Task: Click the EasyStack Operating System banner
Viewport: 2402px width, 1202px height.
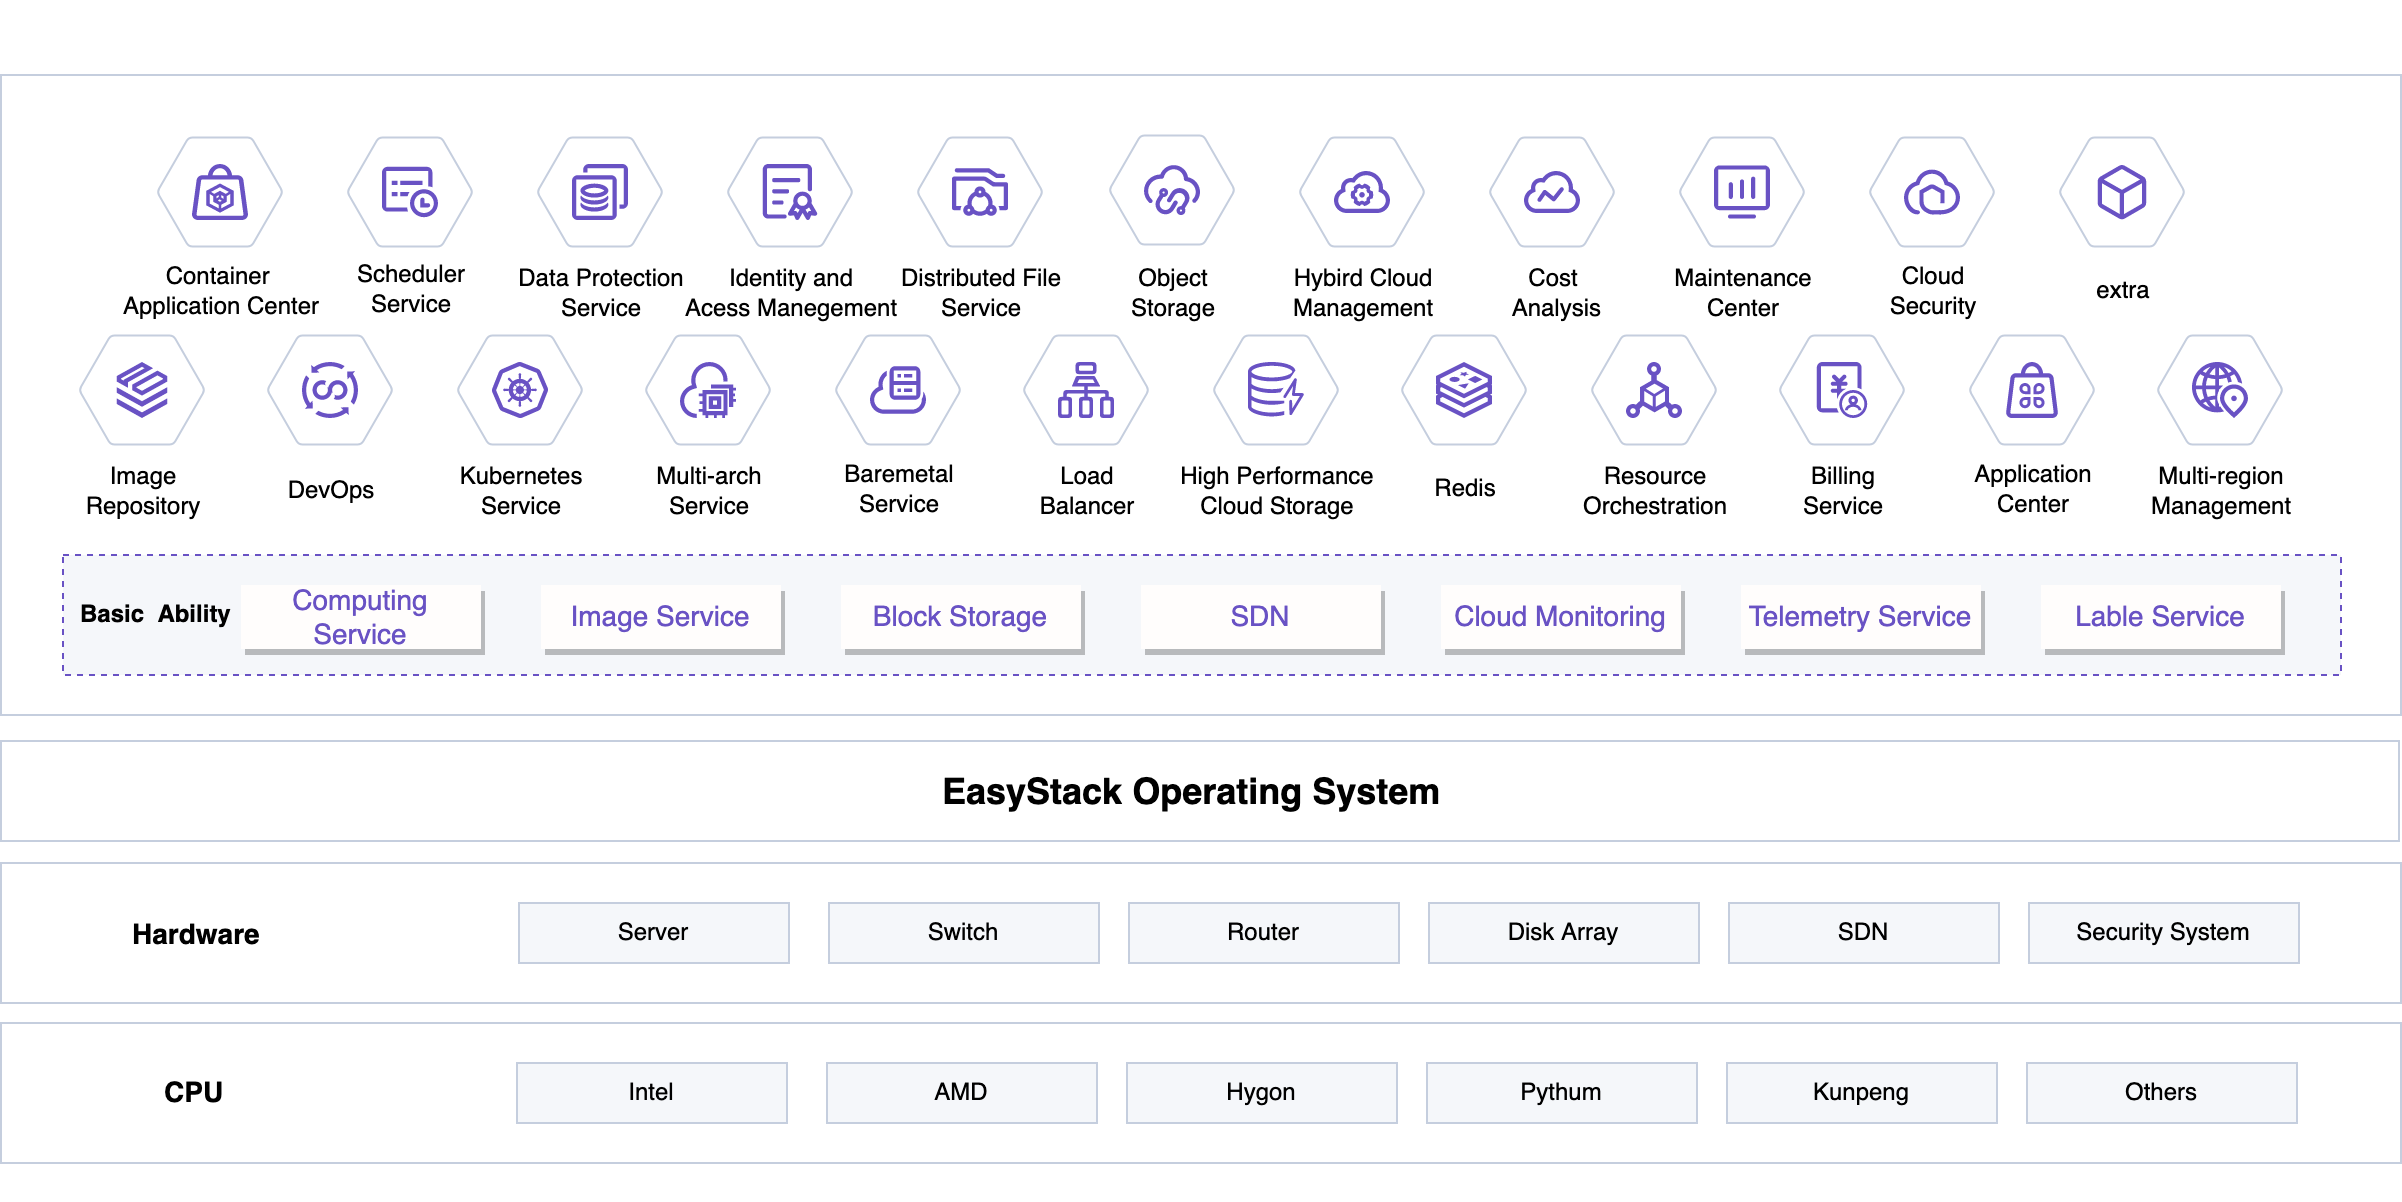Action: 1190,791
